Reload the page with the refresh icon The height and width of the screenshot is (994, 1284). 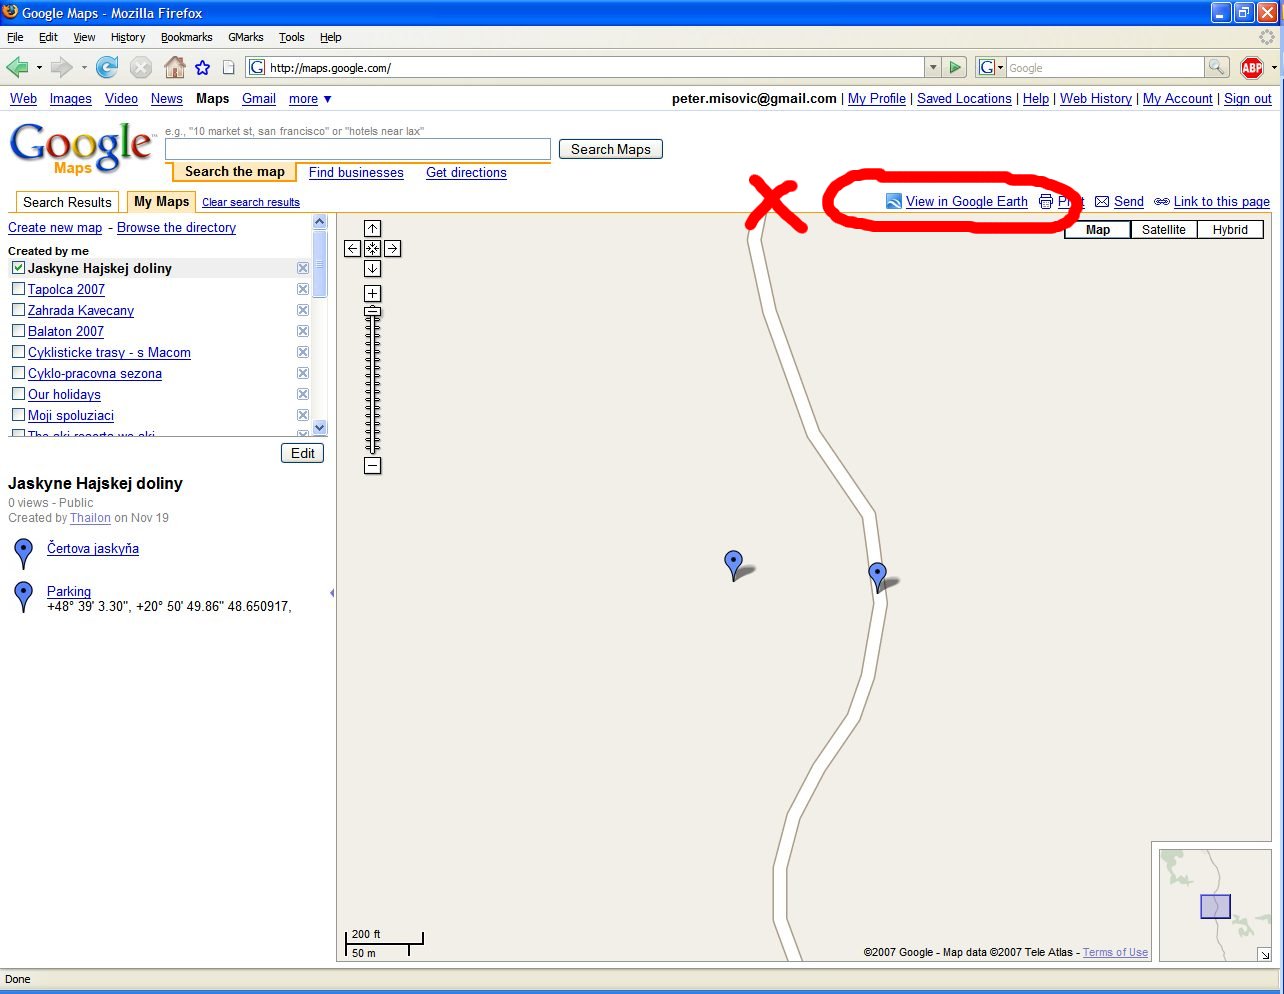point(107,67)
